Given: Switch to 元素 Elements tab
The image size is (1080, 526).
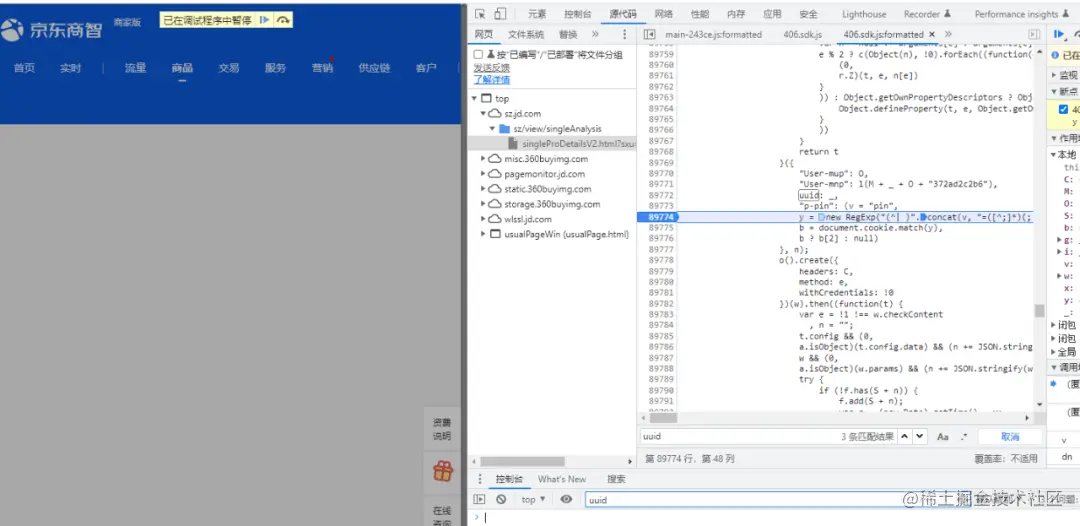Looking at the screenshot, I should [537, 14].
